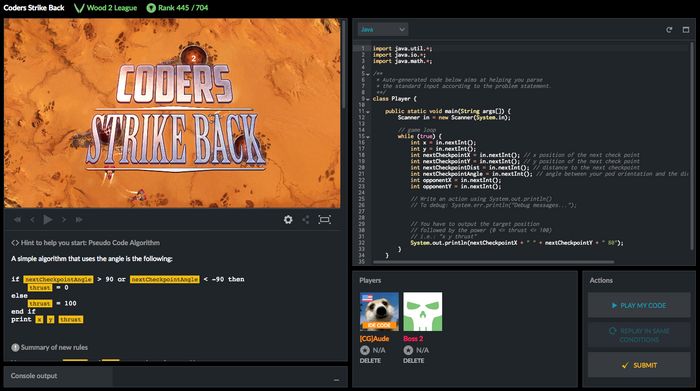700x391 pixels.
Task: Toggle fullscreen game viewer
Action: click(x=325, y=220)
